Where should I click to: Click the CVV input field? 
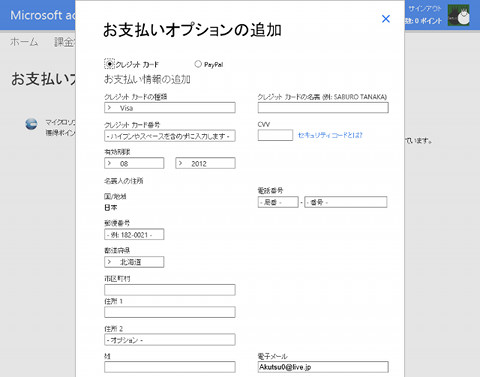pyautogui.click(x=275, y=135)
